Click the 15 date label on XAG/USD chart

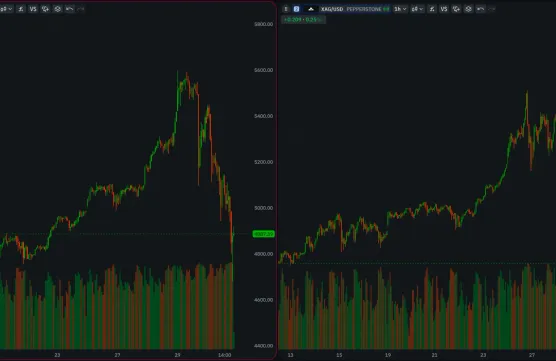tap(339, 355)
